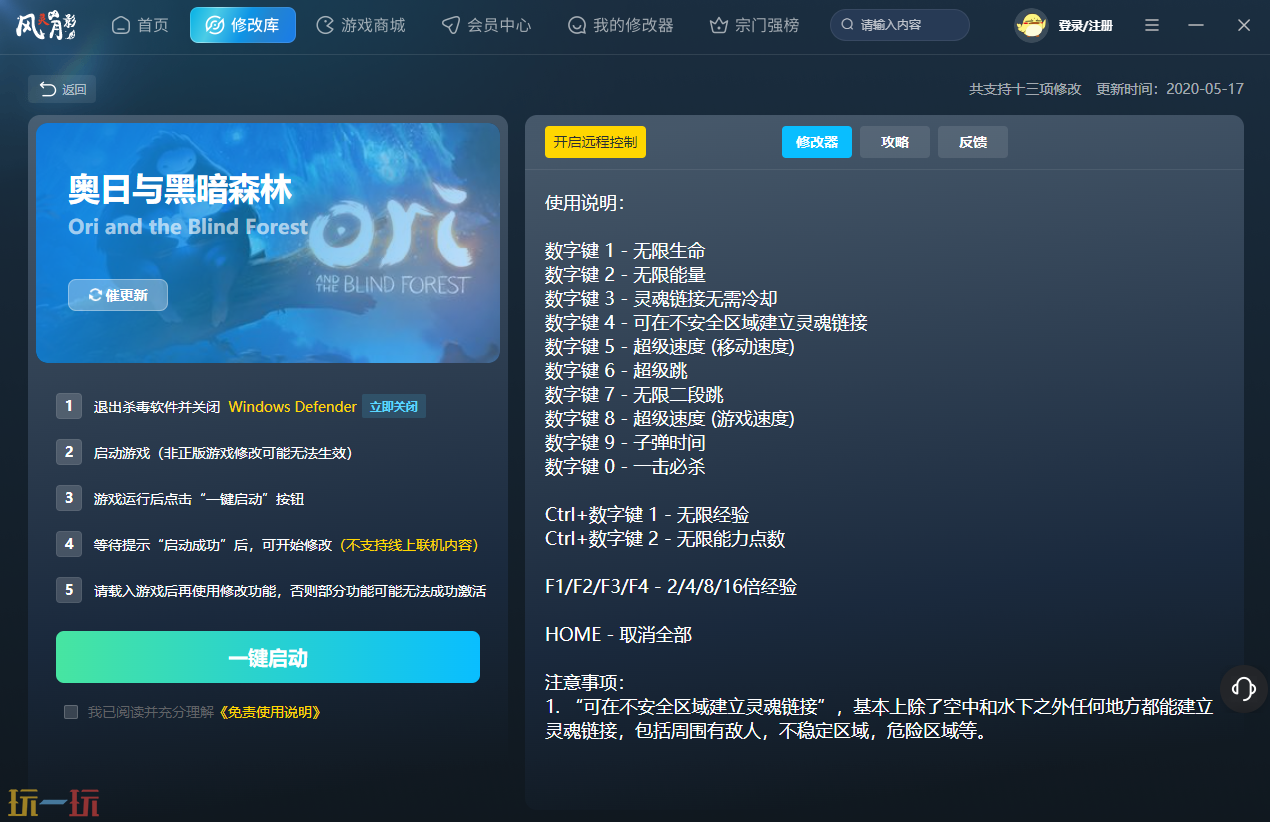This screenshot has height=822, width=1270.
Task: Minimize the window
Action: coord(1196,25)
